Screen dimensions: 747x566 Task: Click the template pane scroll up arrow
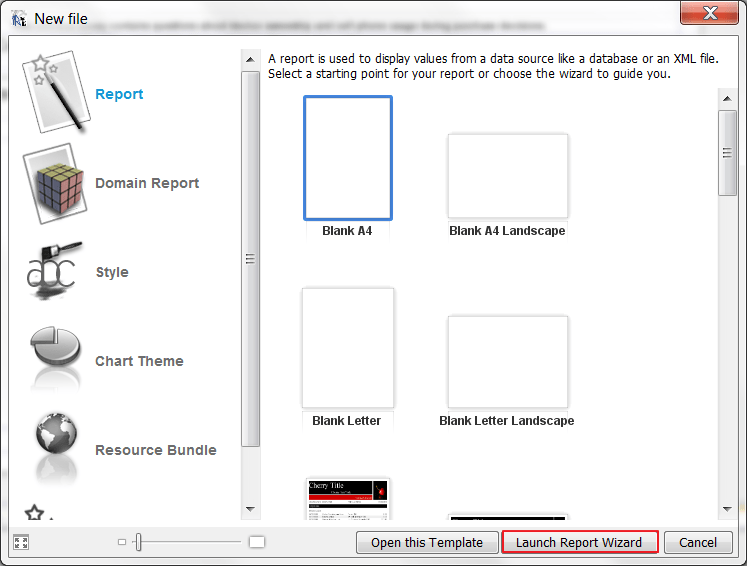(726, 97)
